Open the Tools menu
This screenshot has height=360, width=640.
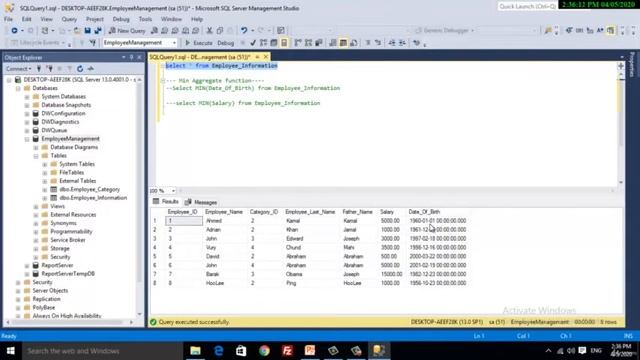(145, 19)
